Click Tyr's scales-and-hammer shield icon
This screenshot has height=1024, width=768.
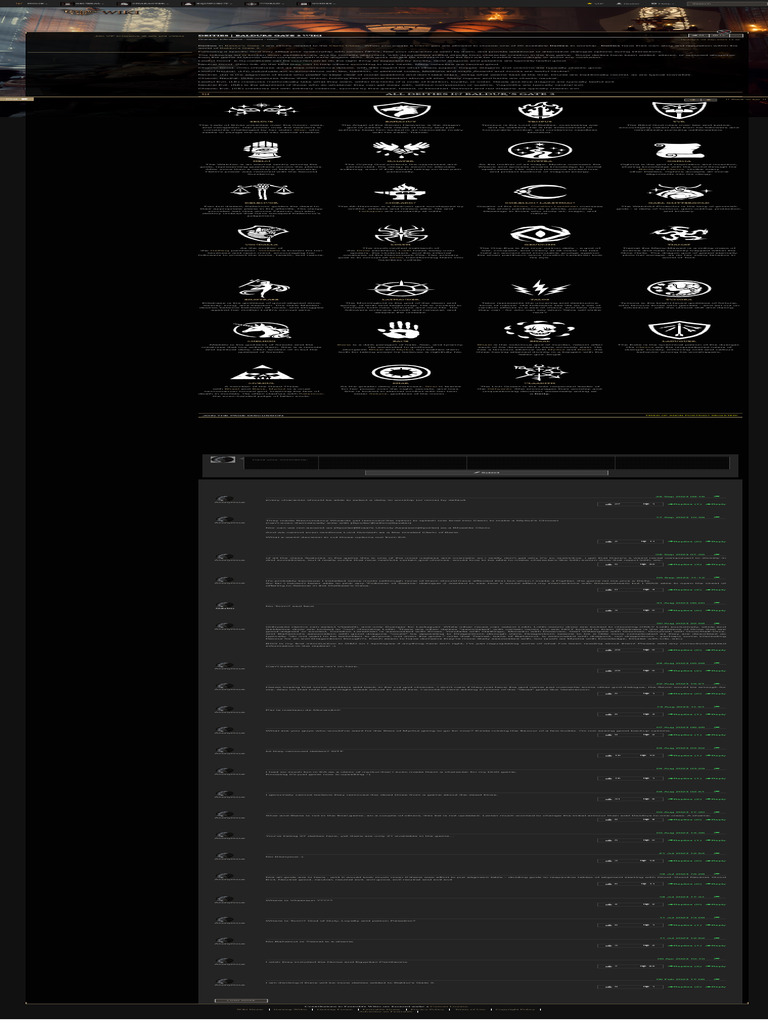pos(679,110)
